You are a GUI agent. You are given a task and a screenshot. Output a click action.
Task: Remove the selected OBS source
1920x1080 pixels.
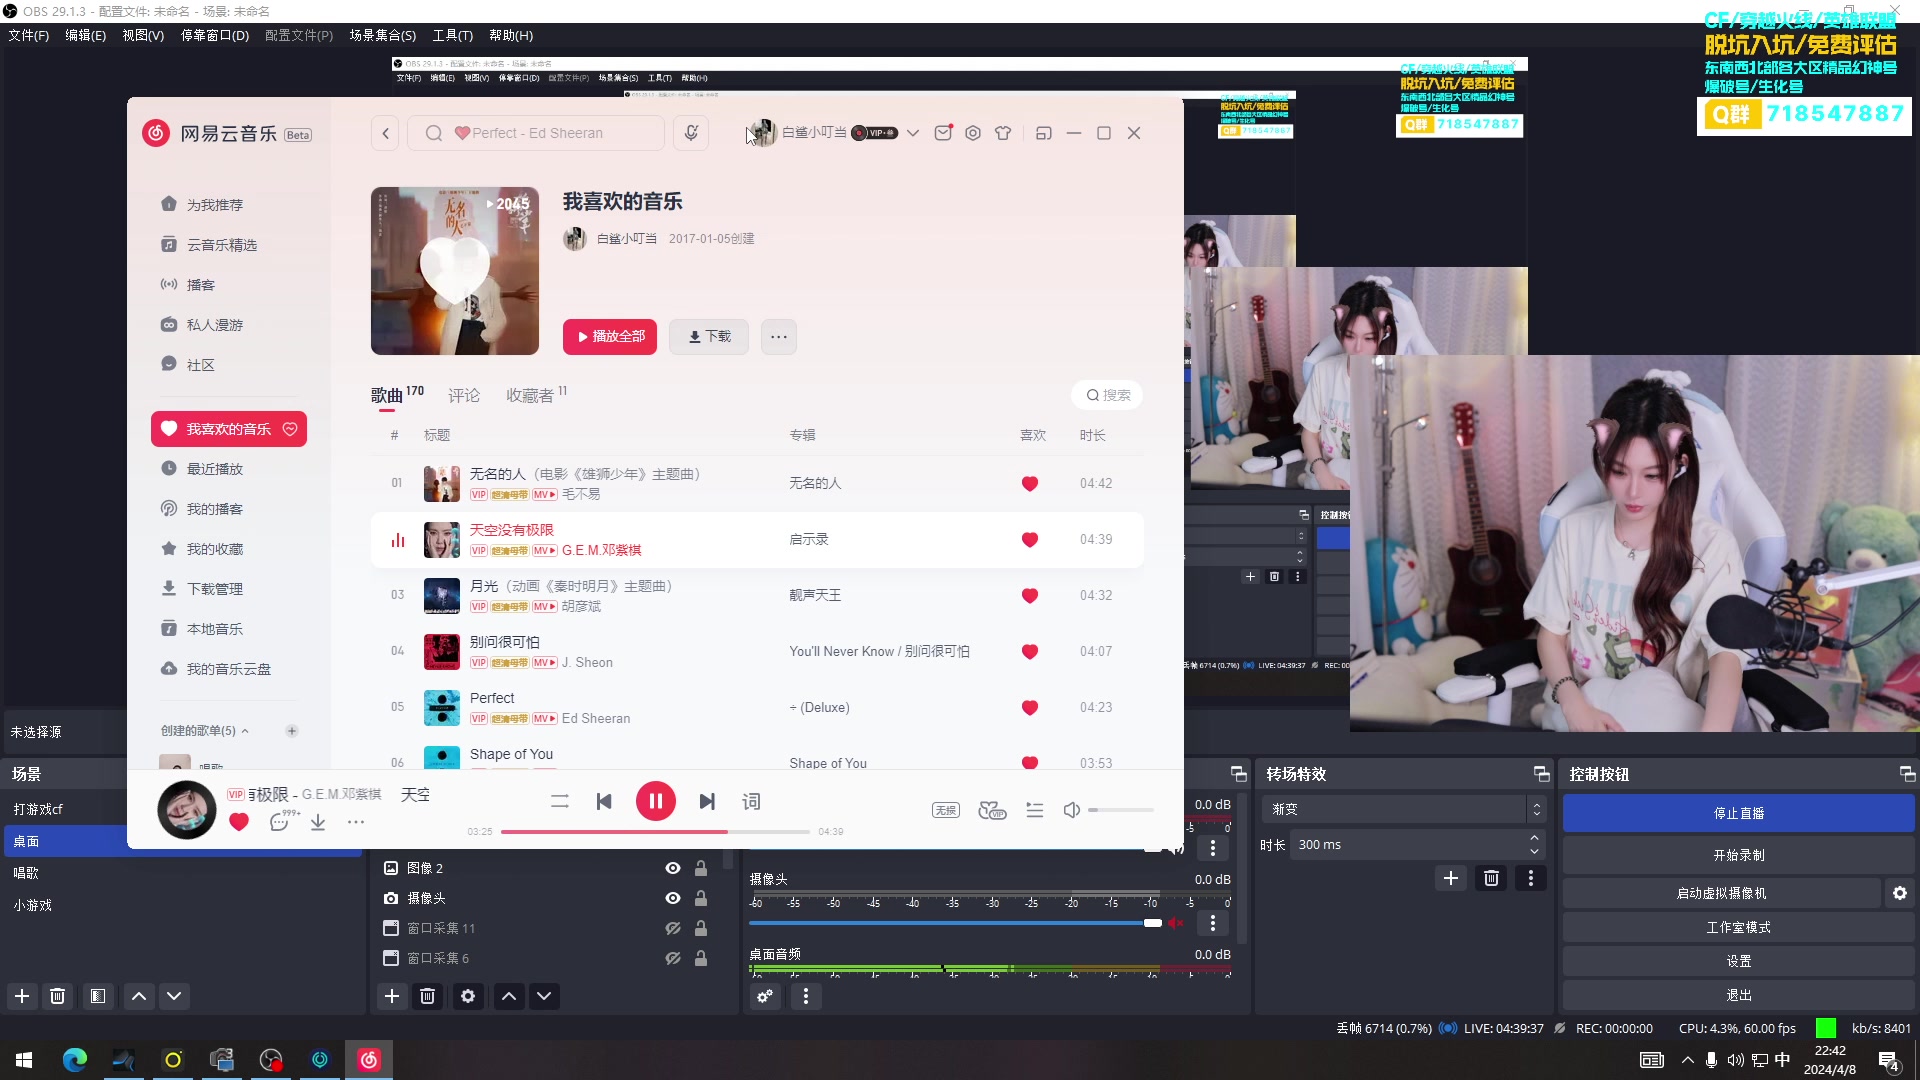coord(428,996)
